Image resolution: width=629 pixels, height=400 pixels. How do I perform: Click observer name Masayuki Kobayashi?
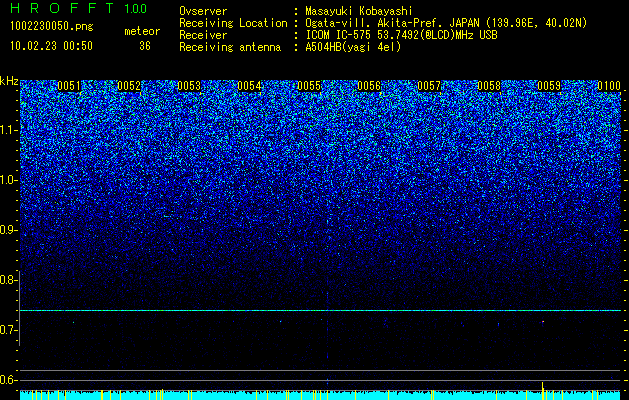[x=359, y=11]
